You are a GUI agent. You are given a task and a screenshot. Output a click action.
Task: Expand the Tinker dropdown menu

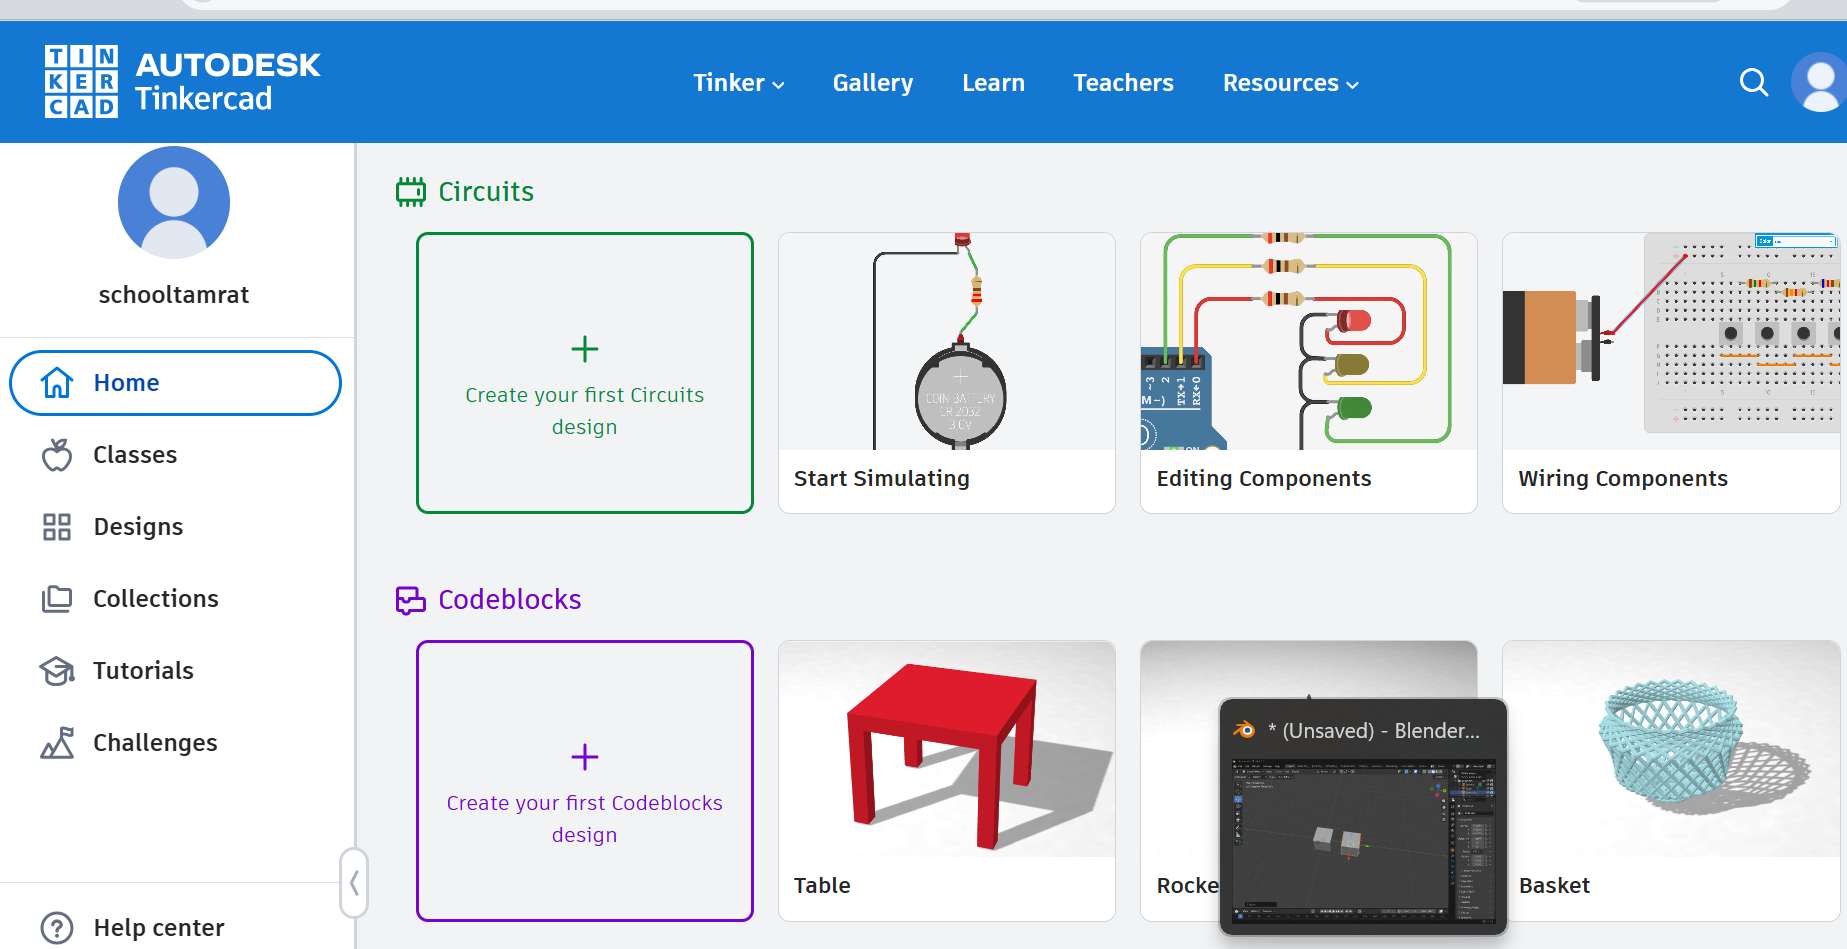[x=739, y=83]
